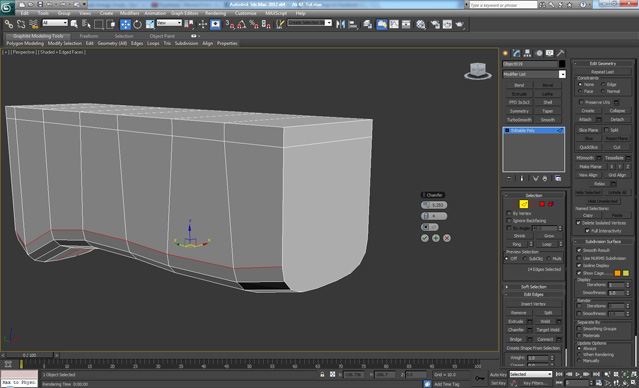This screenshot has height=388, width=639.
Task: Apply and continue chamfer with plus icon
Action: (436, 238)
